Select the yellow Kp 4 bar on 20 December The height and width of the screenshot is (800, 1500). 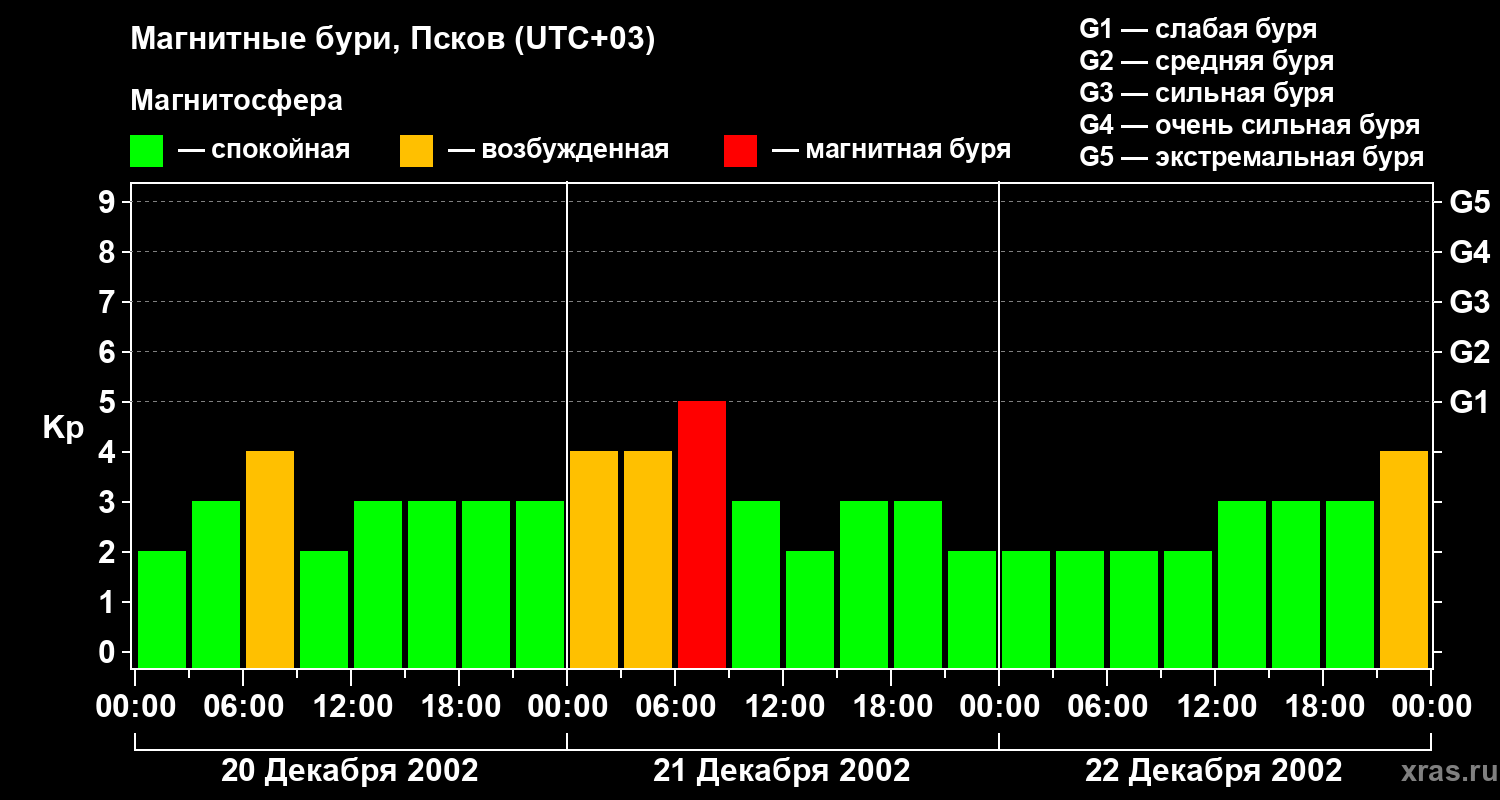tap(270, 559)
